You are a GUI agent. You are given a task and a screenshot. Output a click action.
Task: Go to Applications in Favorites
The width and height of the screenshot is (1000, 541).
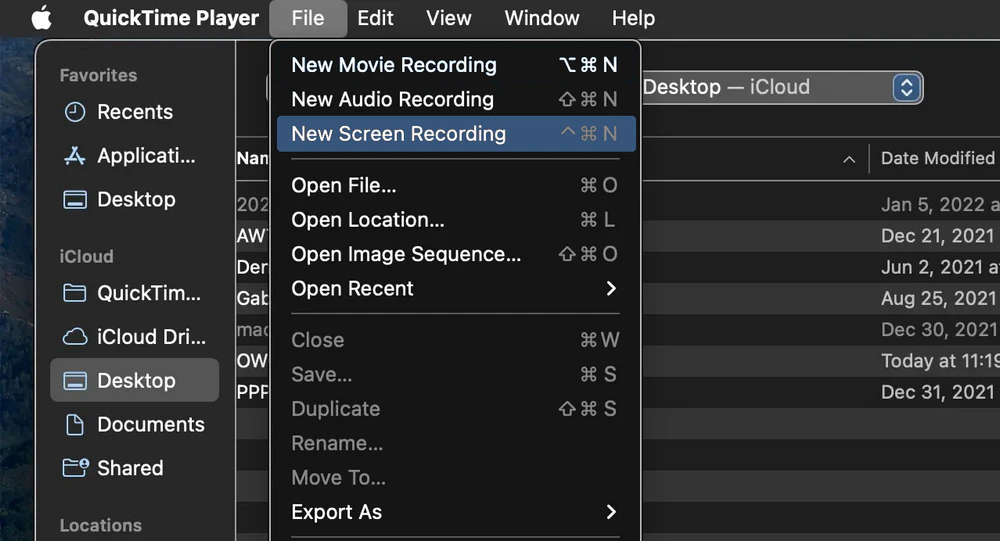click(135, 156)
